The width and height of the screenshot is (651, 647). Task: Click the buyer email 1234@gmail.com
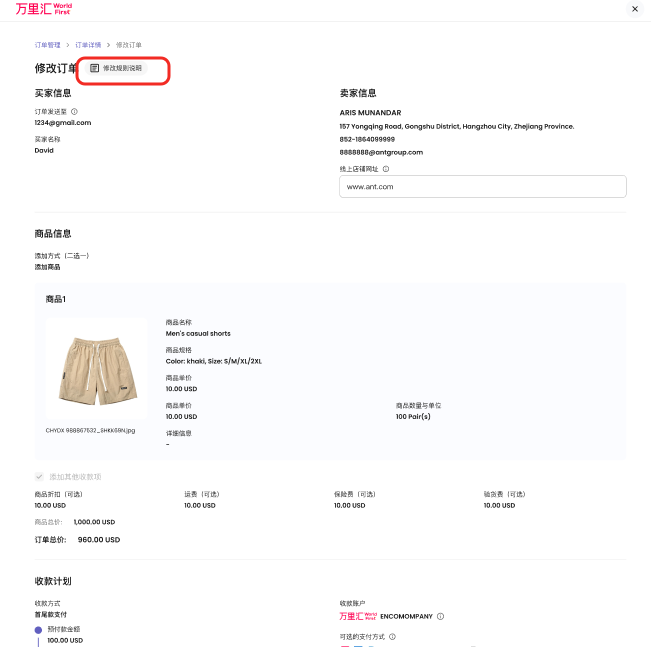(62, 123)
